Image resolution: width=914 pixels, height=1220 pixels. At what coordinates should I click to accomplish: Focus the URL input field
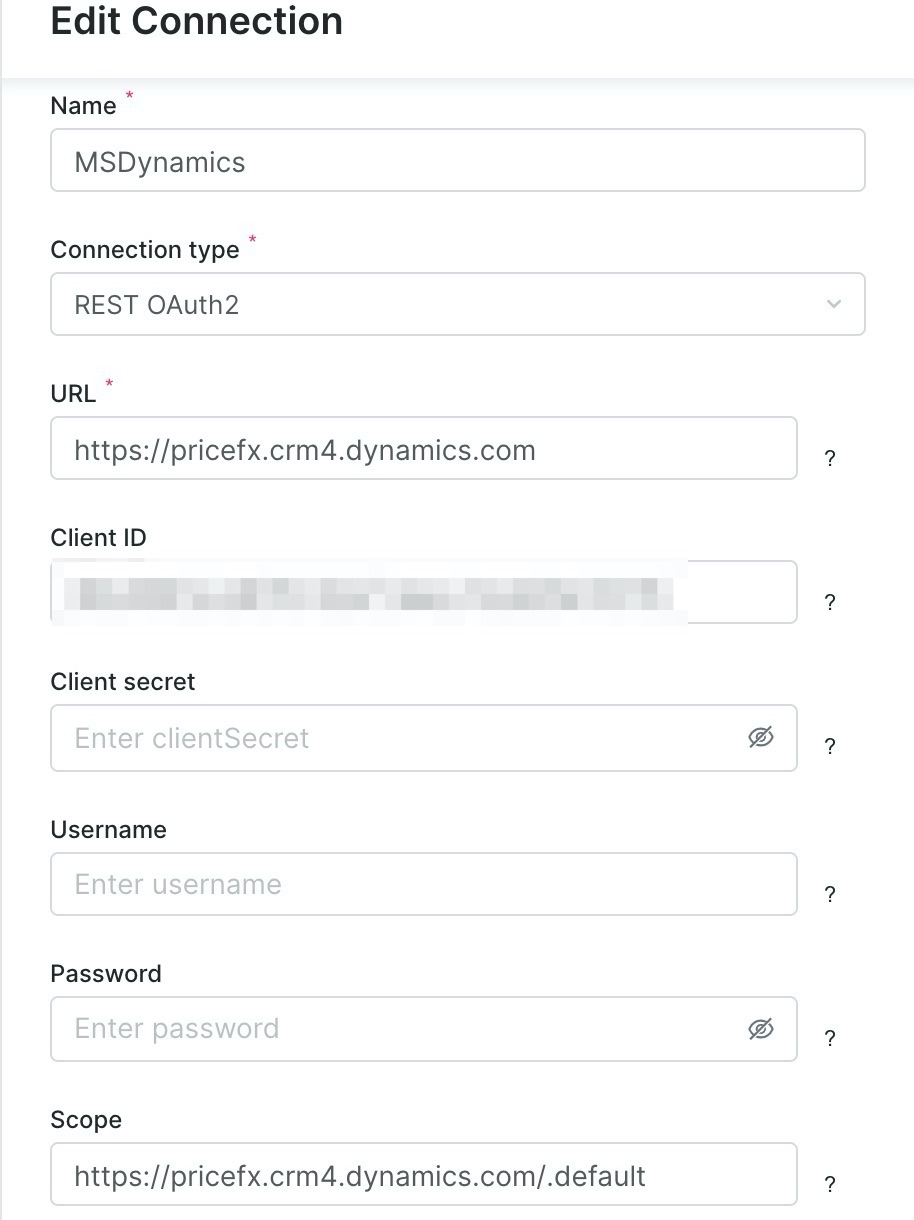click(423, 449)
